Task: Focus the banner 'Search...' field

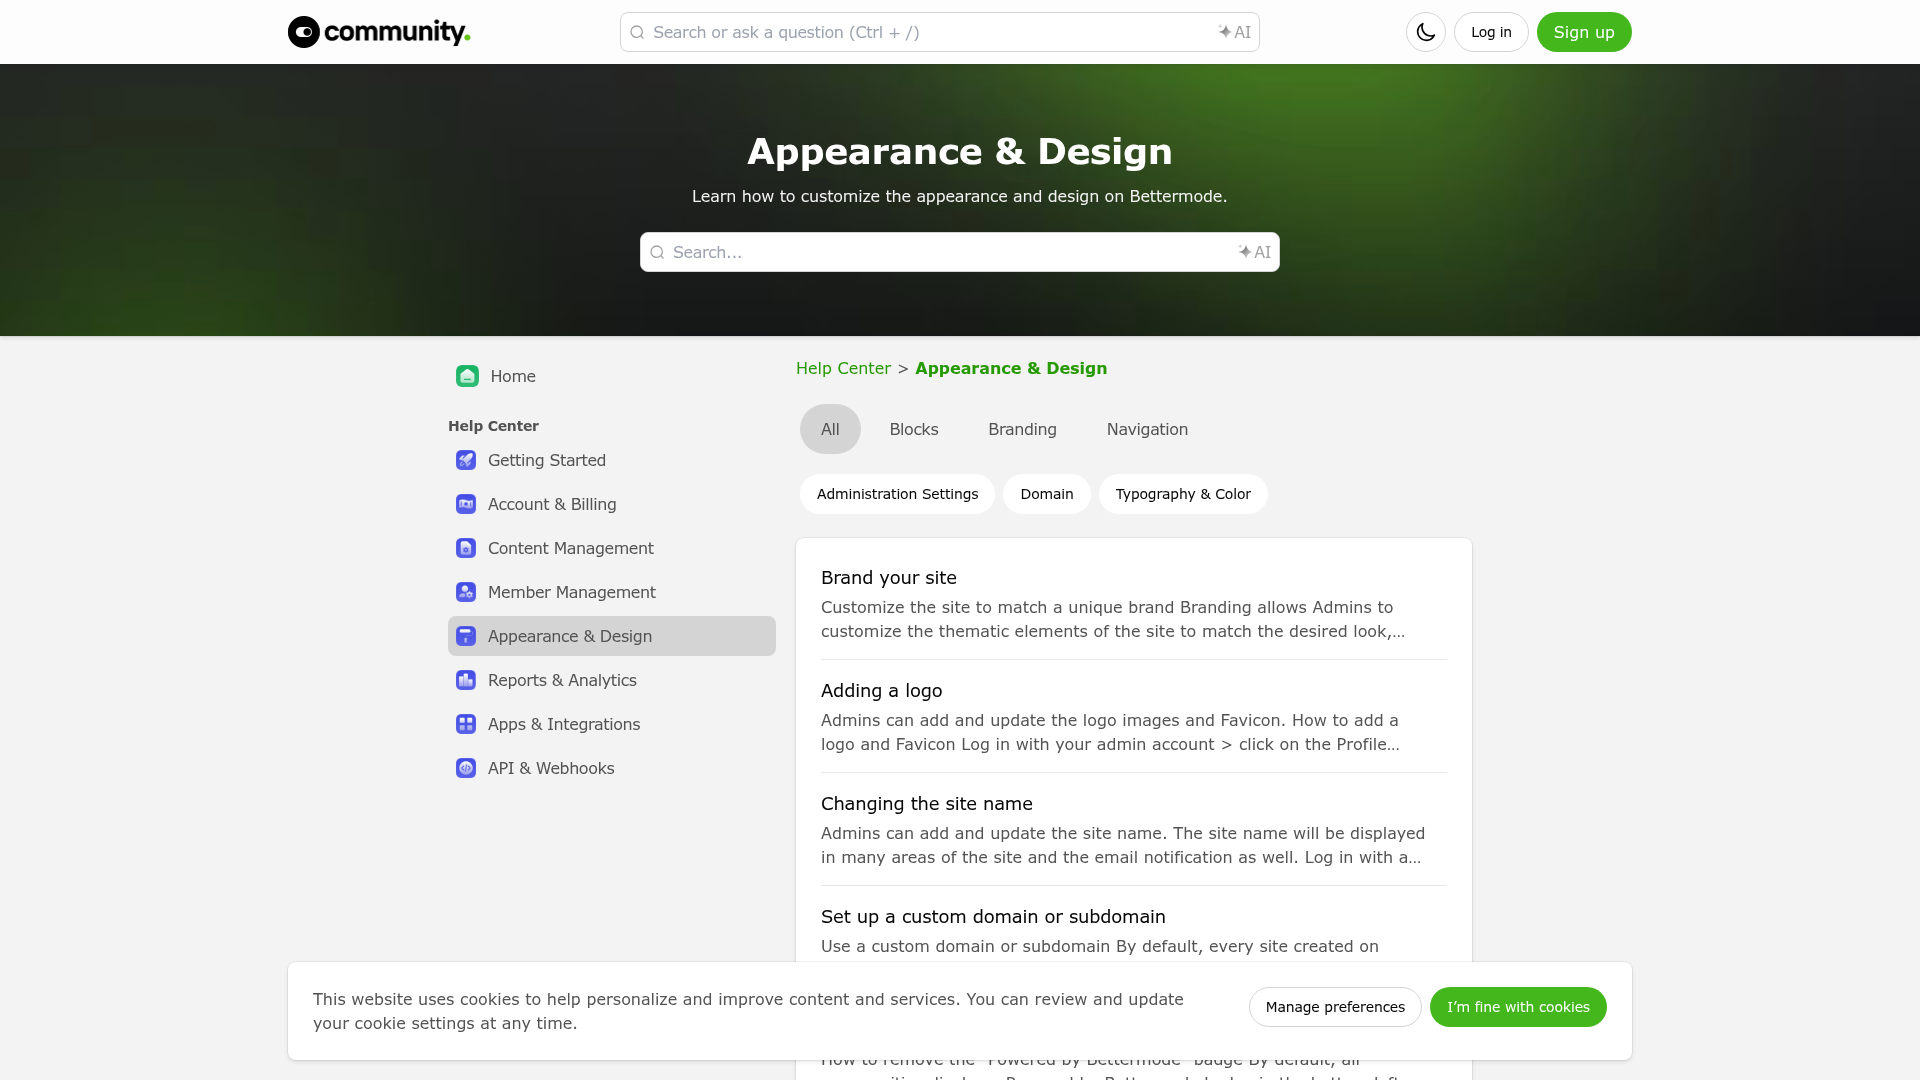Action: [x=960, y=252]
